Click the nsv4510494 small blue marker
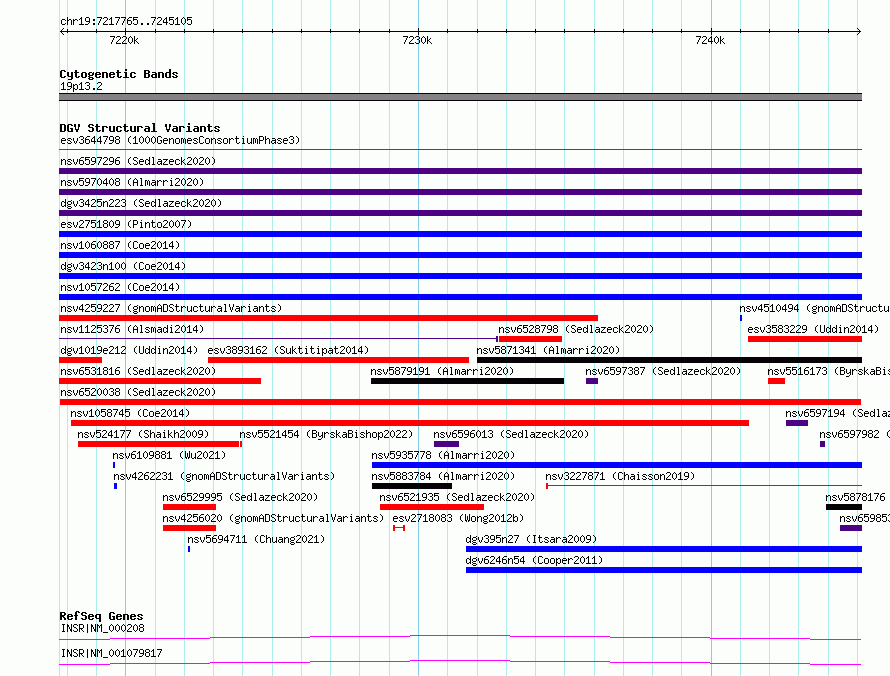 click(741, 318)
